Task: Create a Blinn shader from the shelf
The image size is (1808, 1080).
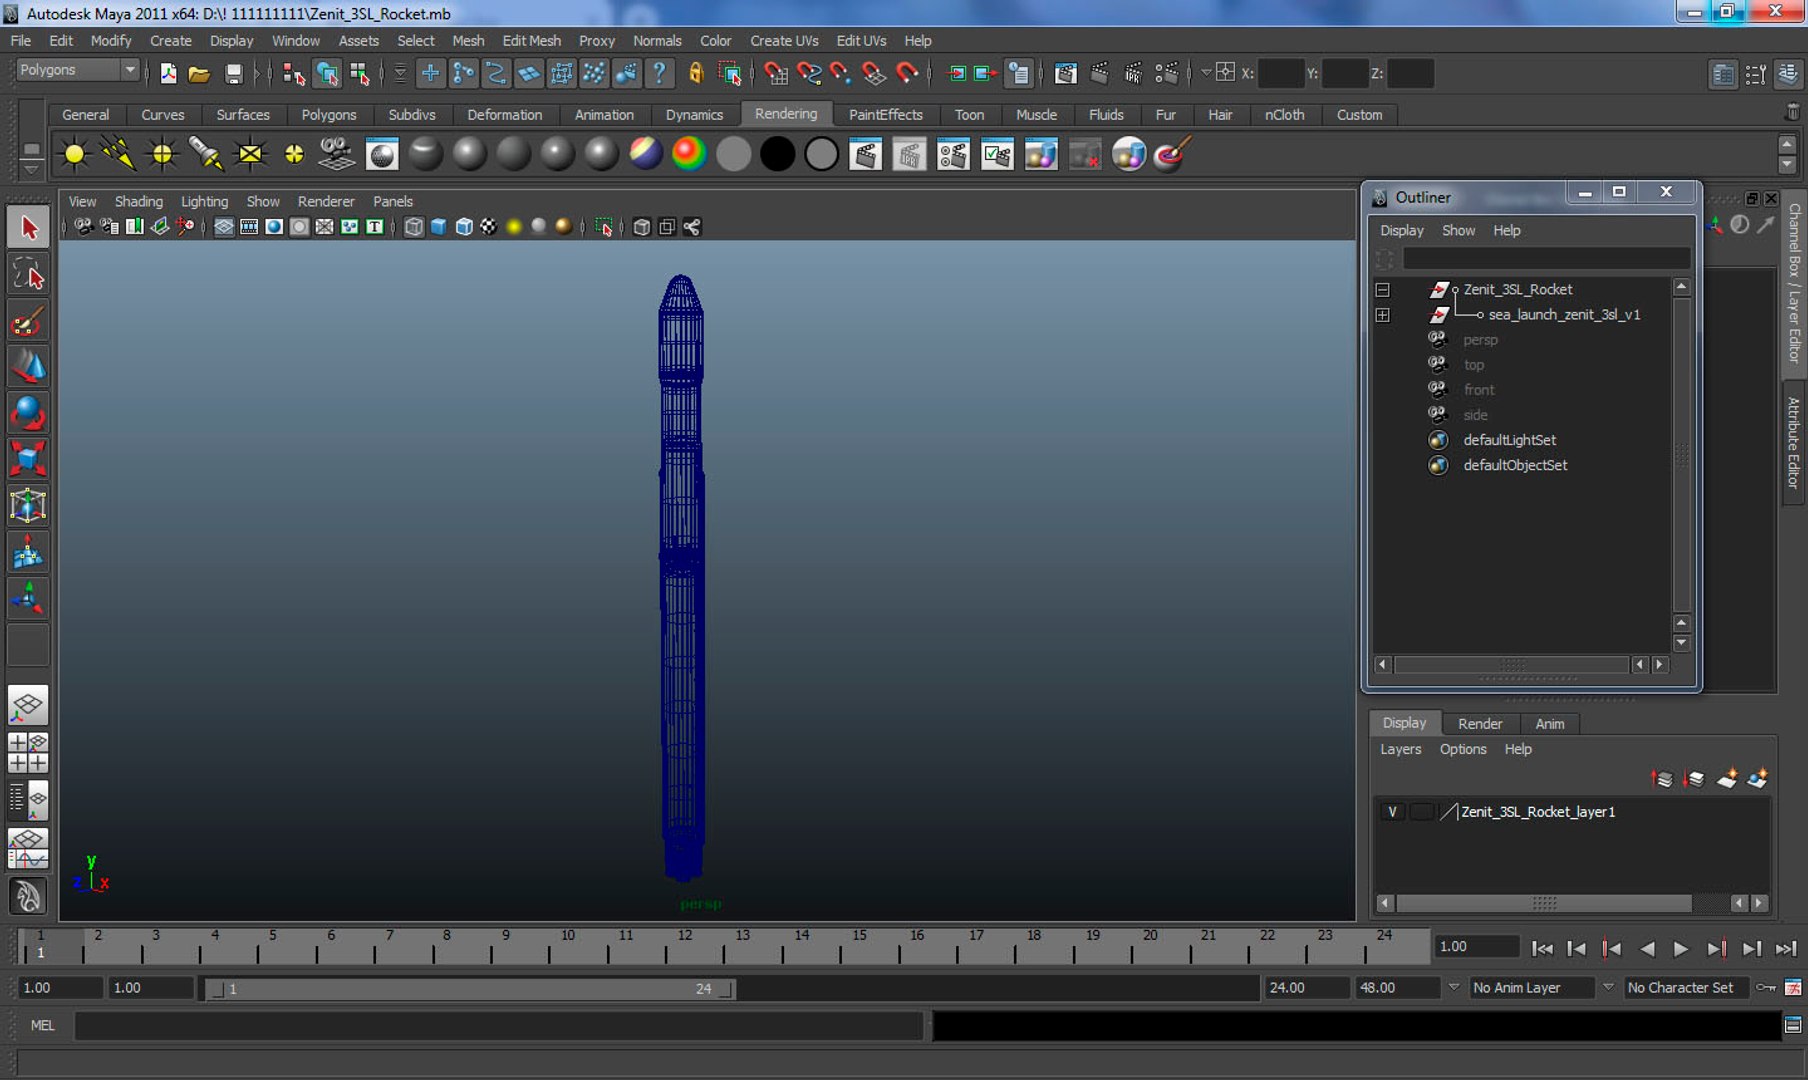Action: point(469,154)
